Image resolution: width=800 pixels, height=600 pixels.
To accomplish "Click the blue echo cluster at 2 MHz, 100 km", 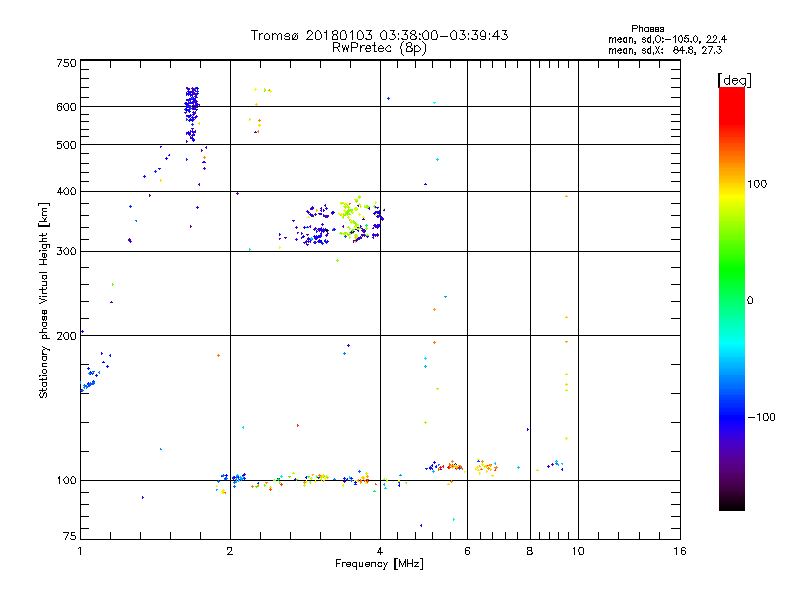I will [233, 479].
